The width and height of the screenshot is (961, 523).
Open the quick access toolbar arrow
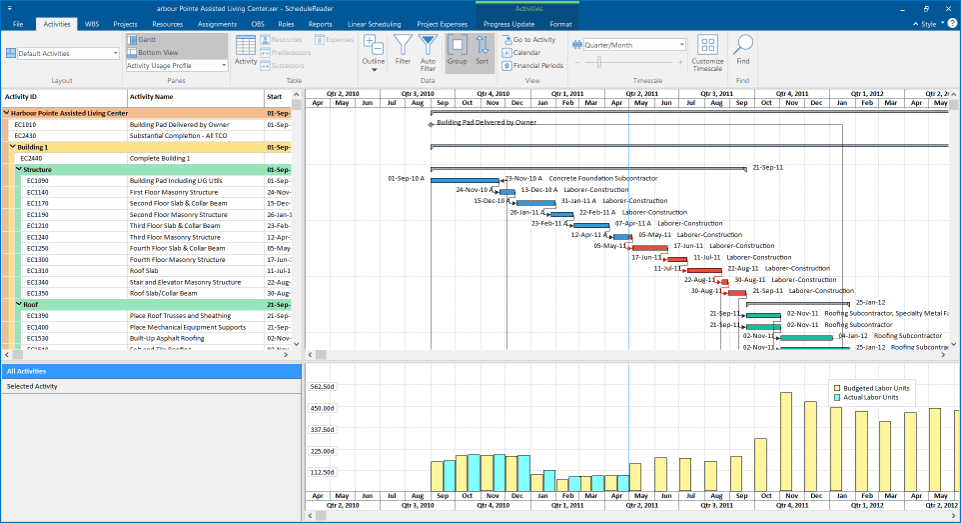9,9
